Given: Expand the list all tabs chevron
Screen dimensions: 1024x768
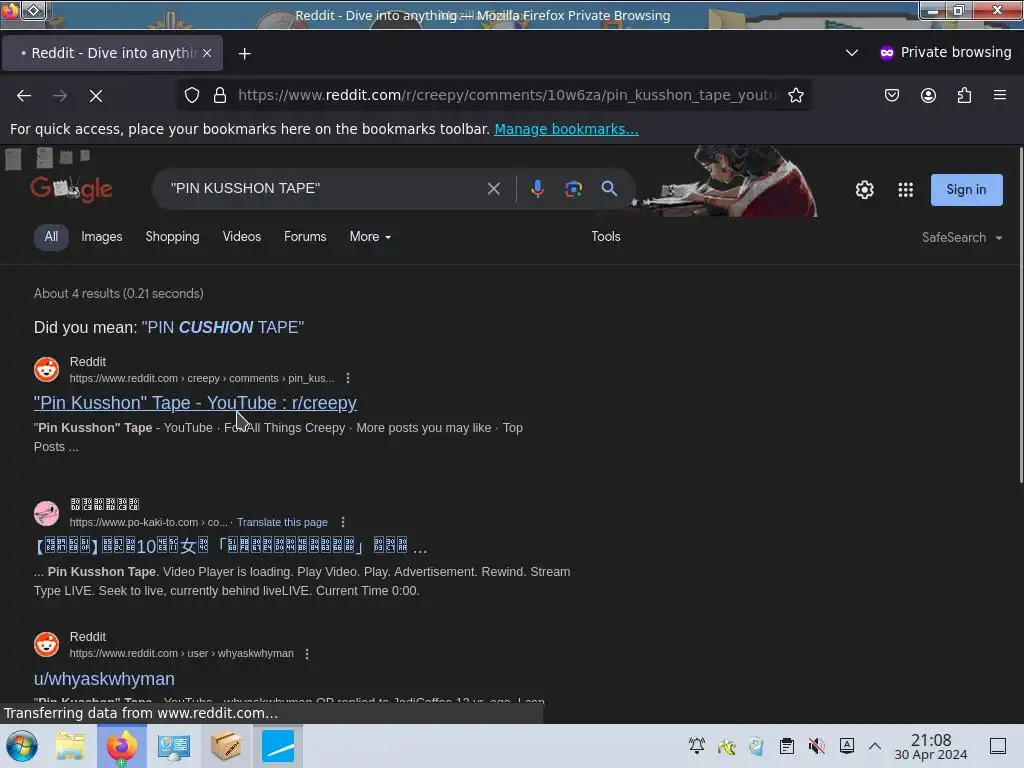Looking at the screenshot, I should (x=852, y=52).
